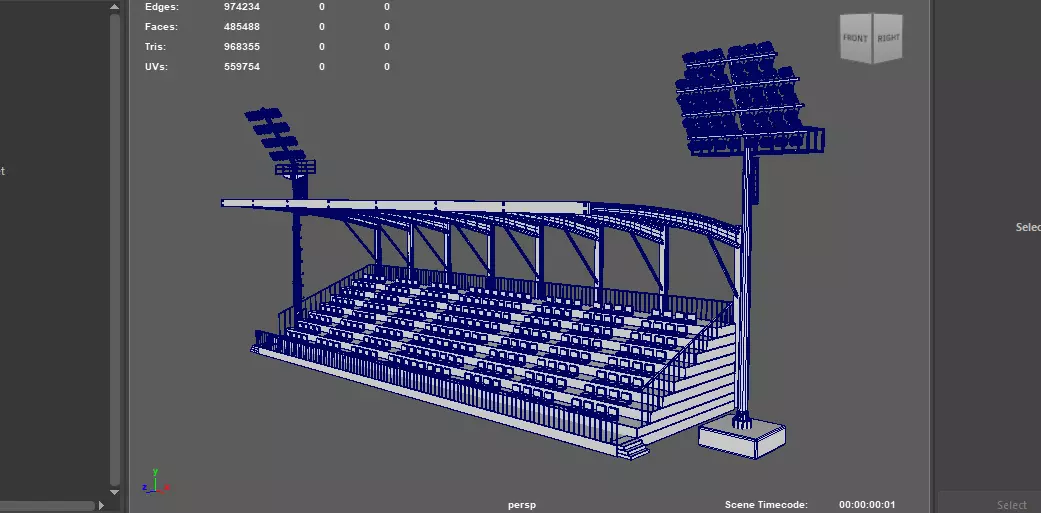Select the concrete base of light pole
This screenshot has width=1041, height=513.
click(x=742, y=437)
